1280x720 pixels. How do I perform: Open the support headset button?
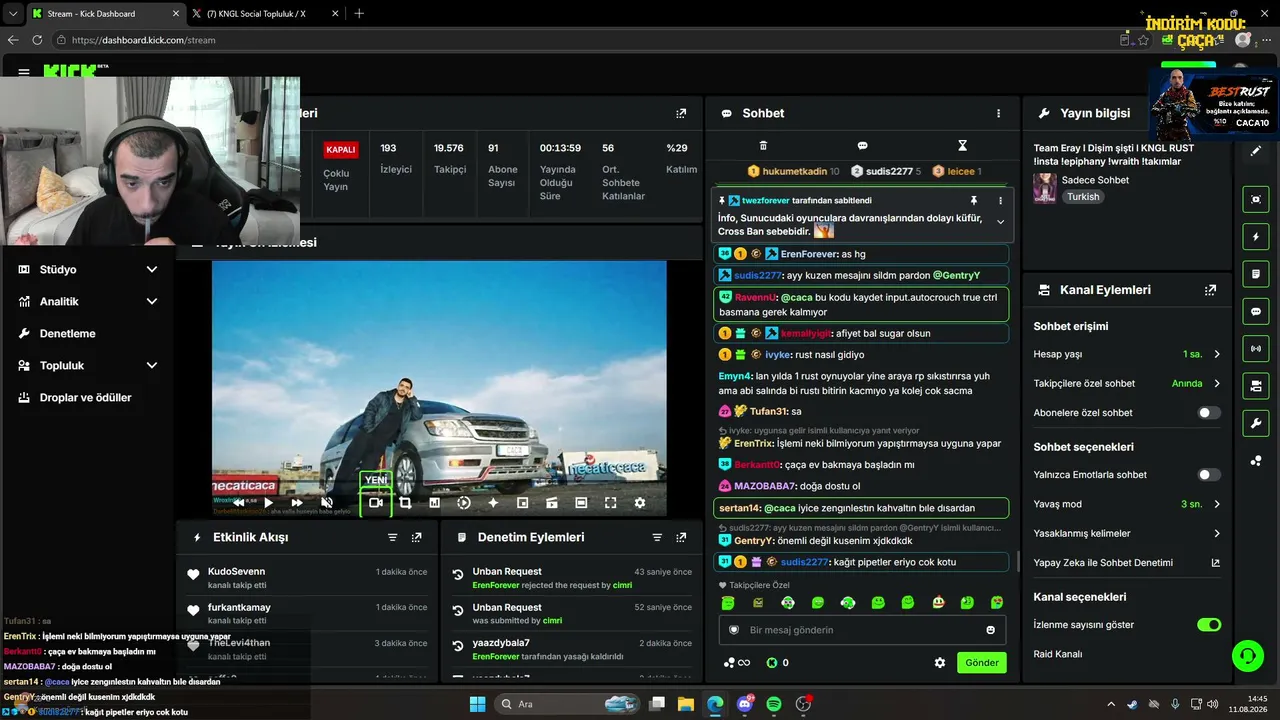pos(1247,656)
